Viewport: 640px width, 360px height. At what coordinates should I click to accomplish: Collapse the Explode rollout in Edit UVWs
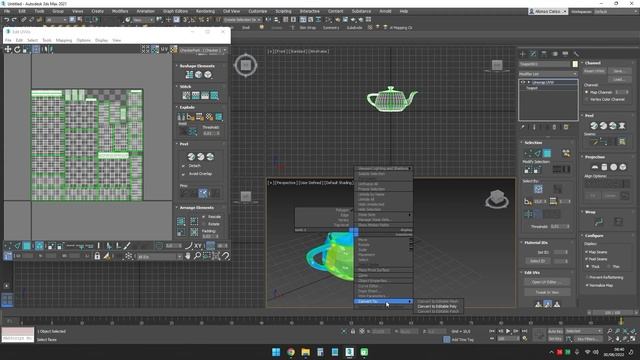187,107
